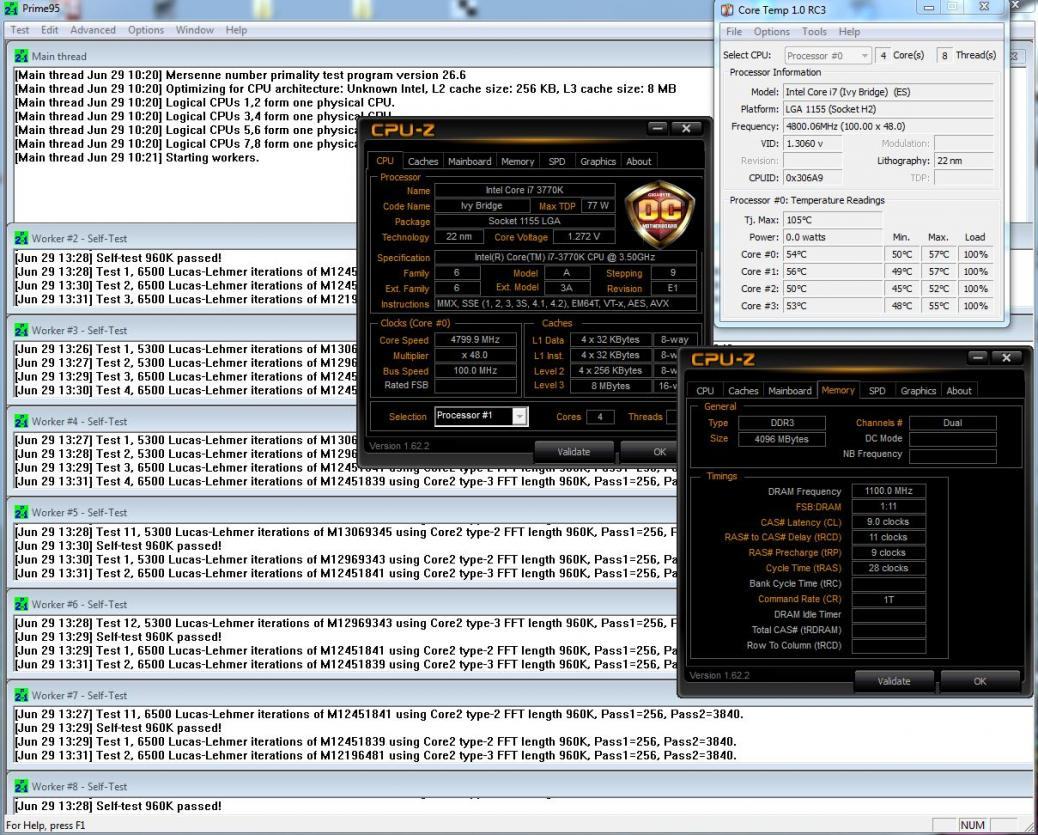Click the Lithography 22 nm field in Core Temp

point(964,160)
